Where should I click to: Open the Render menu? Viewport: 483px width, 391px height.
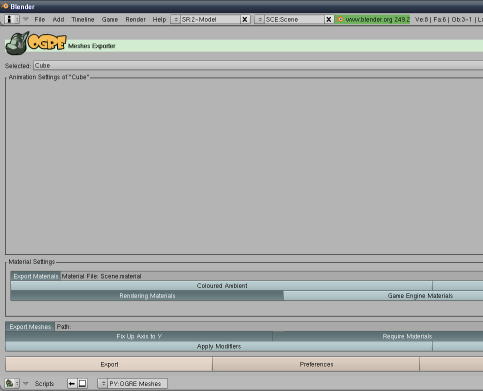click(x=135, y=19)
